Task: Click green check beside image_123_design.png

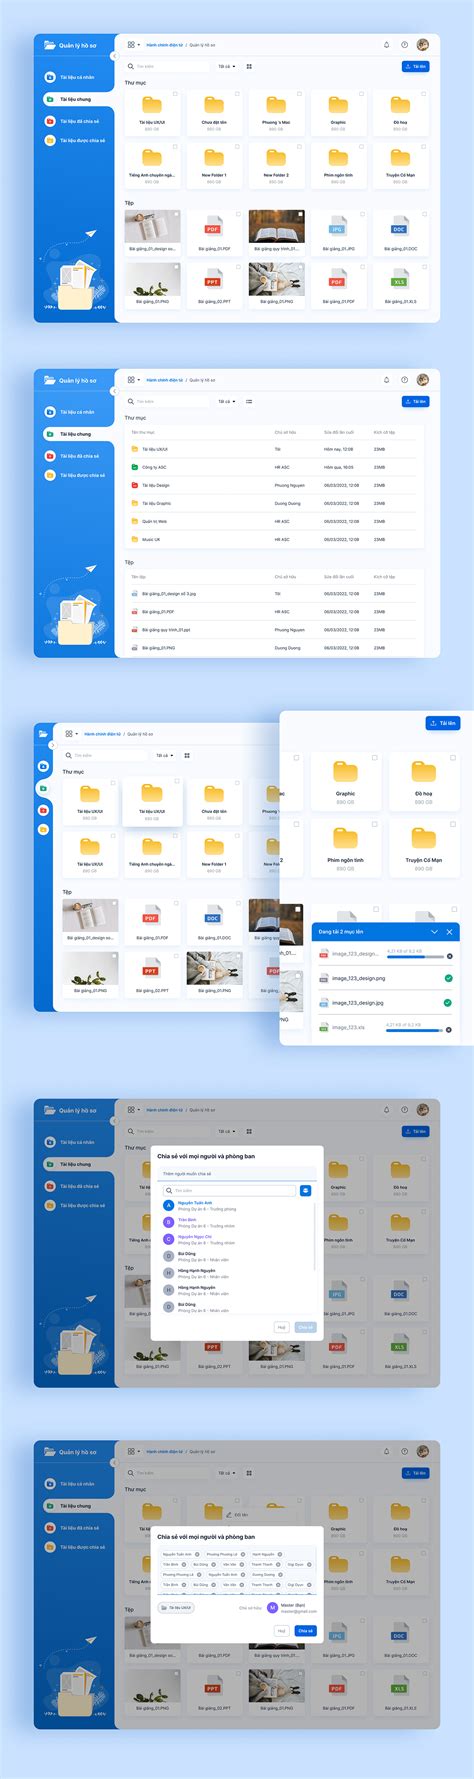Action: coord(448,979)
